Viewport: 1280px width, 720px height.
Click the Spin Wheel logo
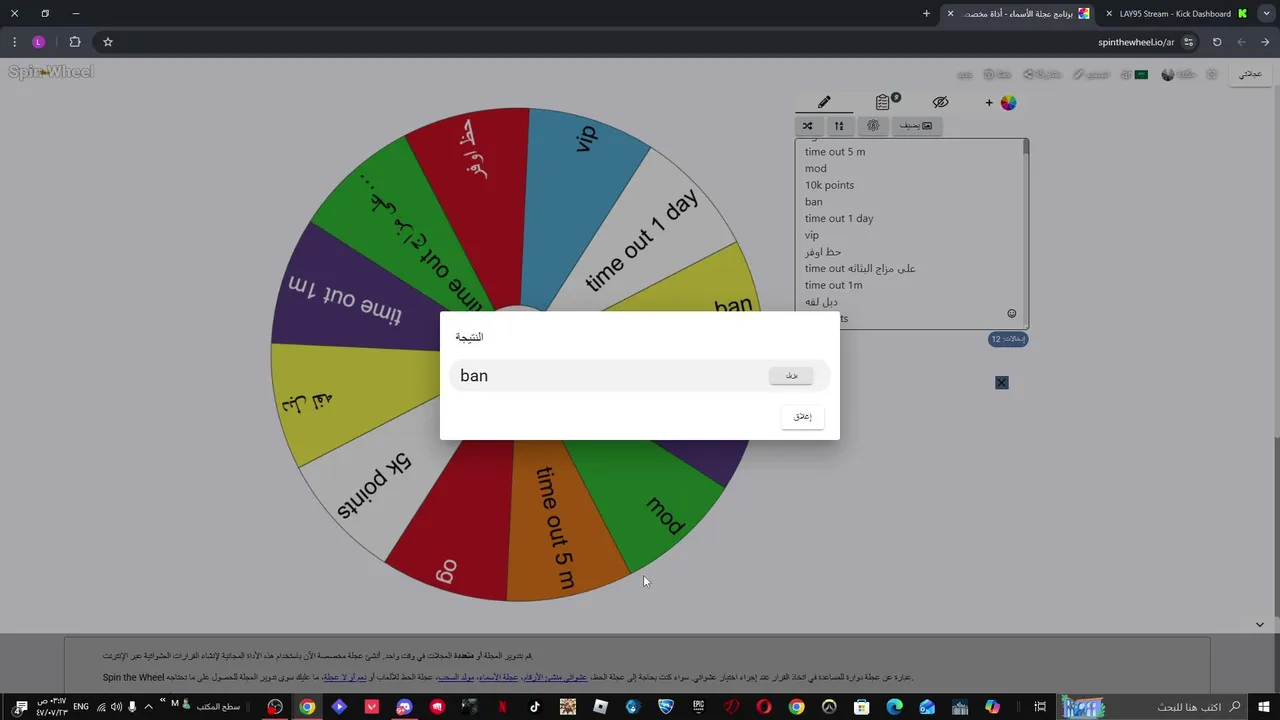(51, 72)
